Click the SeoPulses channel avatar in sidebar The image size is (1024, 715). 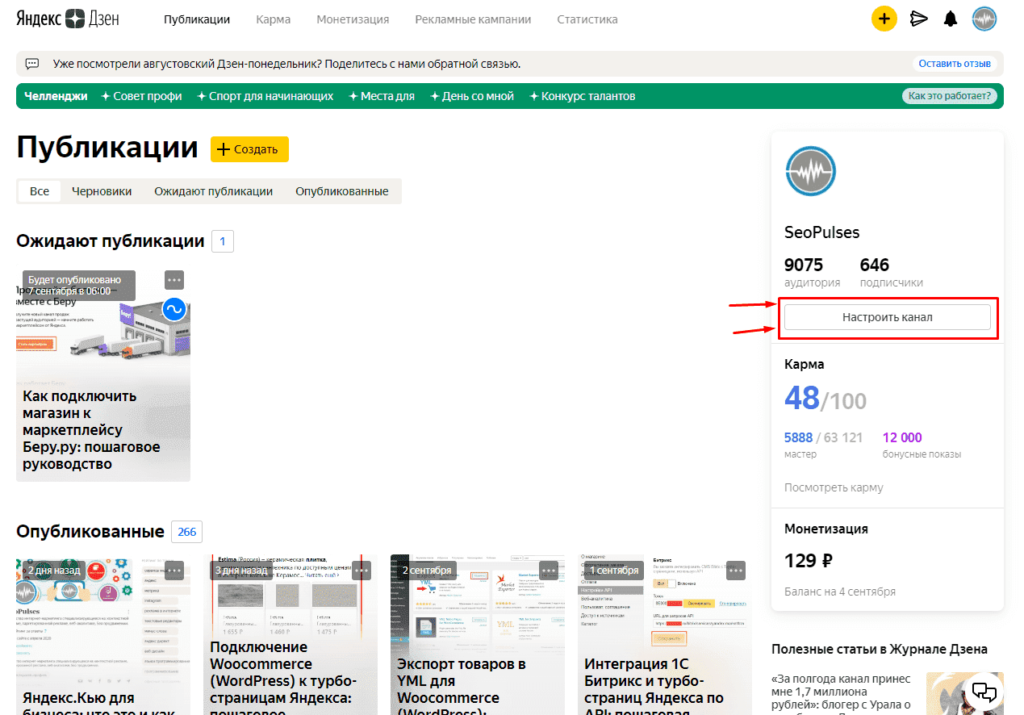pyautogui.click(x=810, y=172)
